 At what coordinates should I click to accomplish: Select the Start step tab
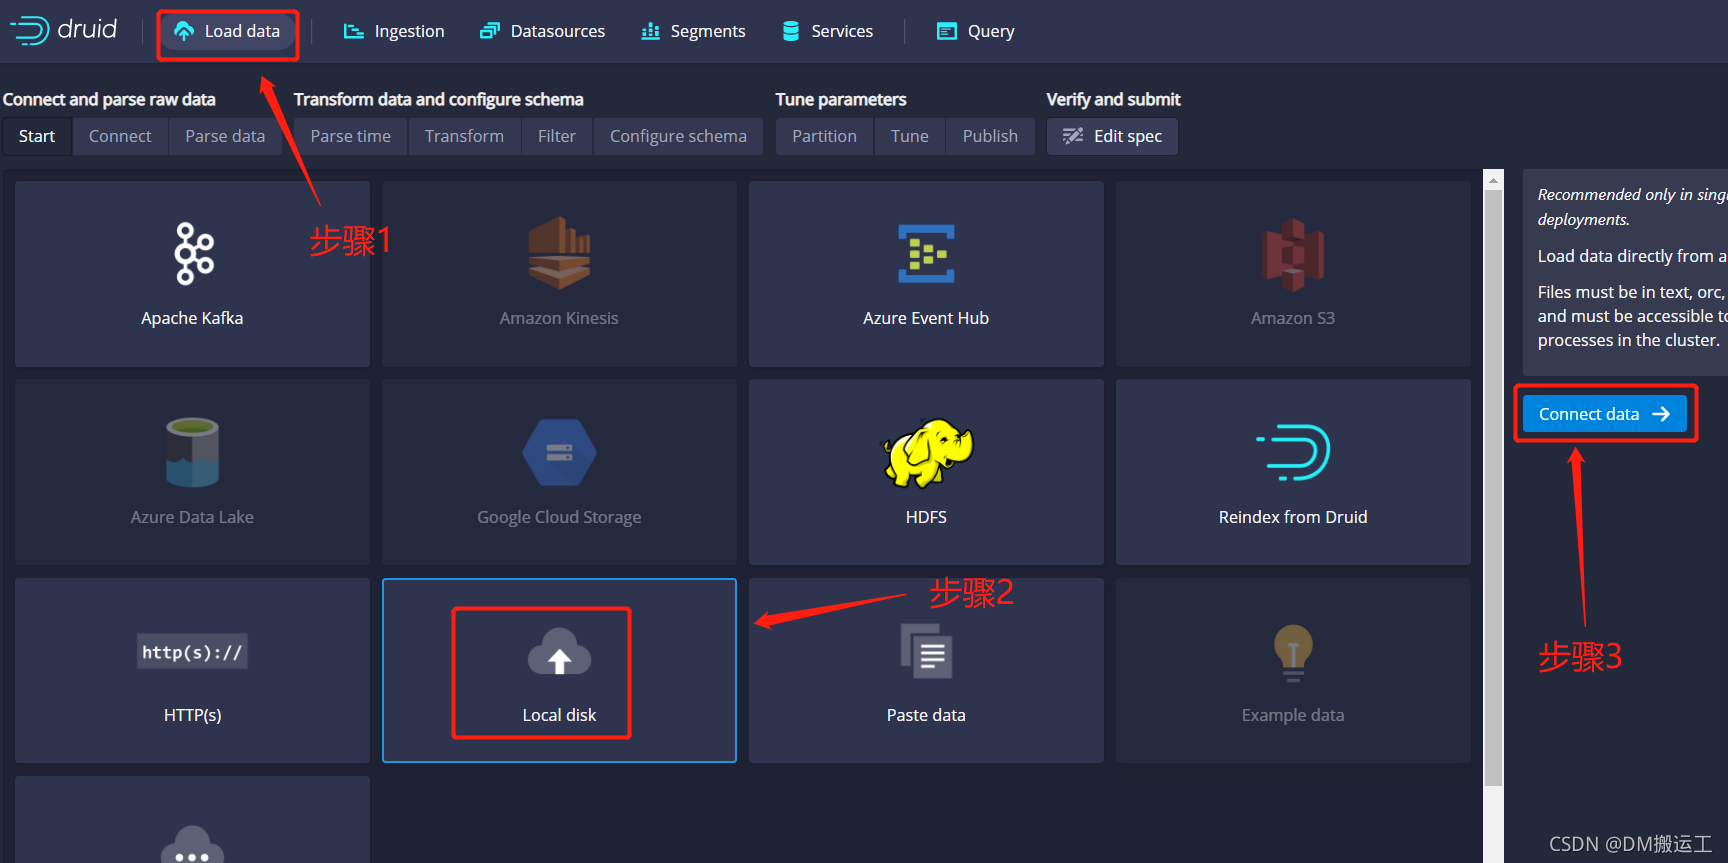coord(37,136)
